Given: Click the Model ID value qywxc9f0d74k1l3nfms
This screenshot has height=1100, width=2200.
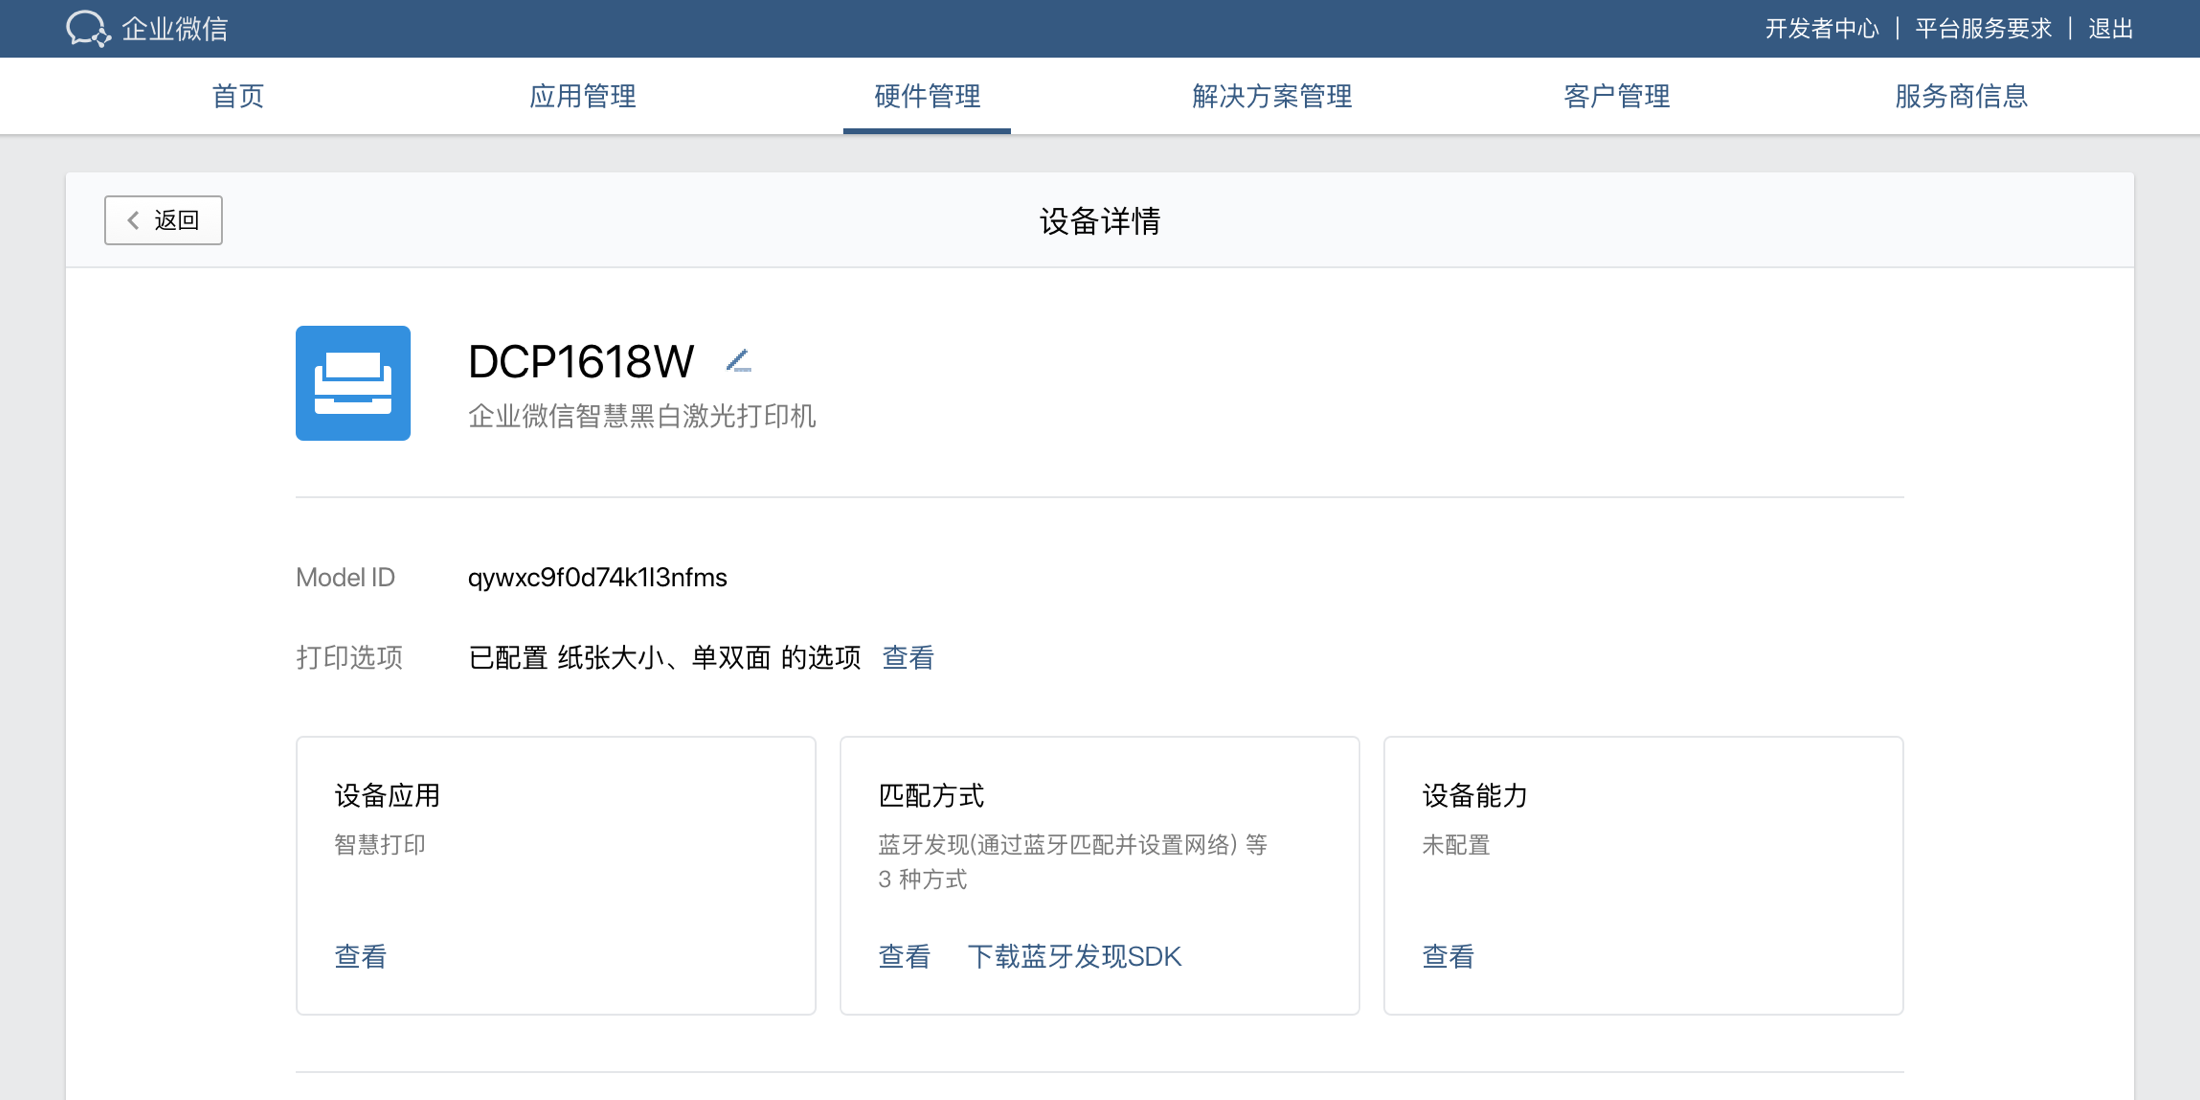Looking at the screenshot, I should tap(597, 578).
